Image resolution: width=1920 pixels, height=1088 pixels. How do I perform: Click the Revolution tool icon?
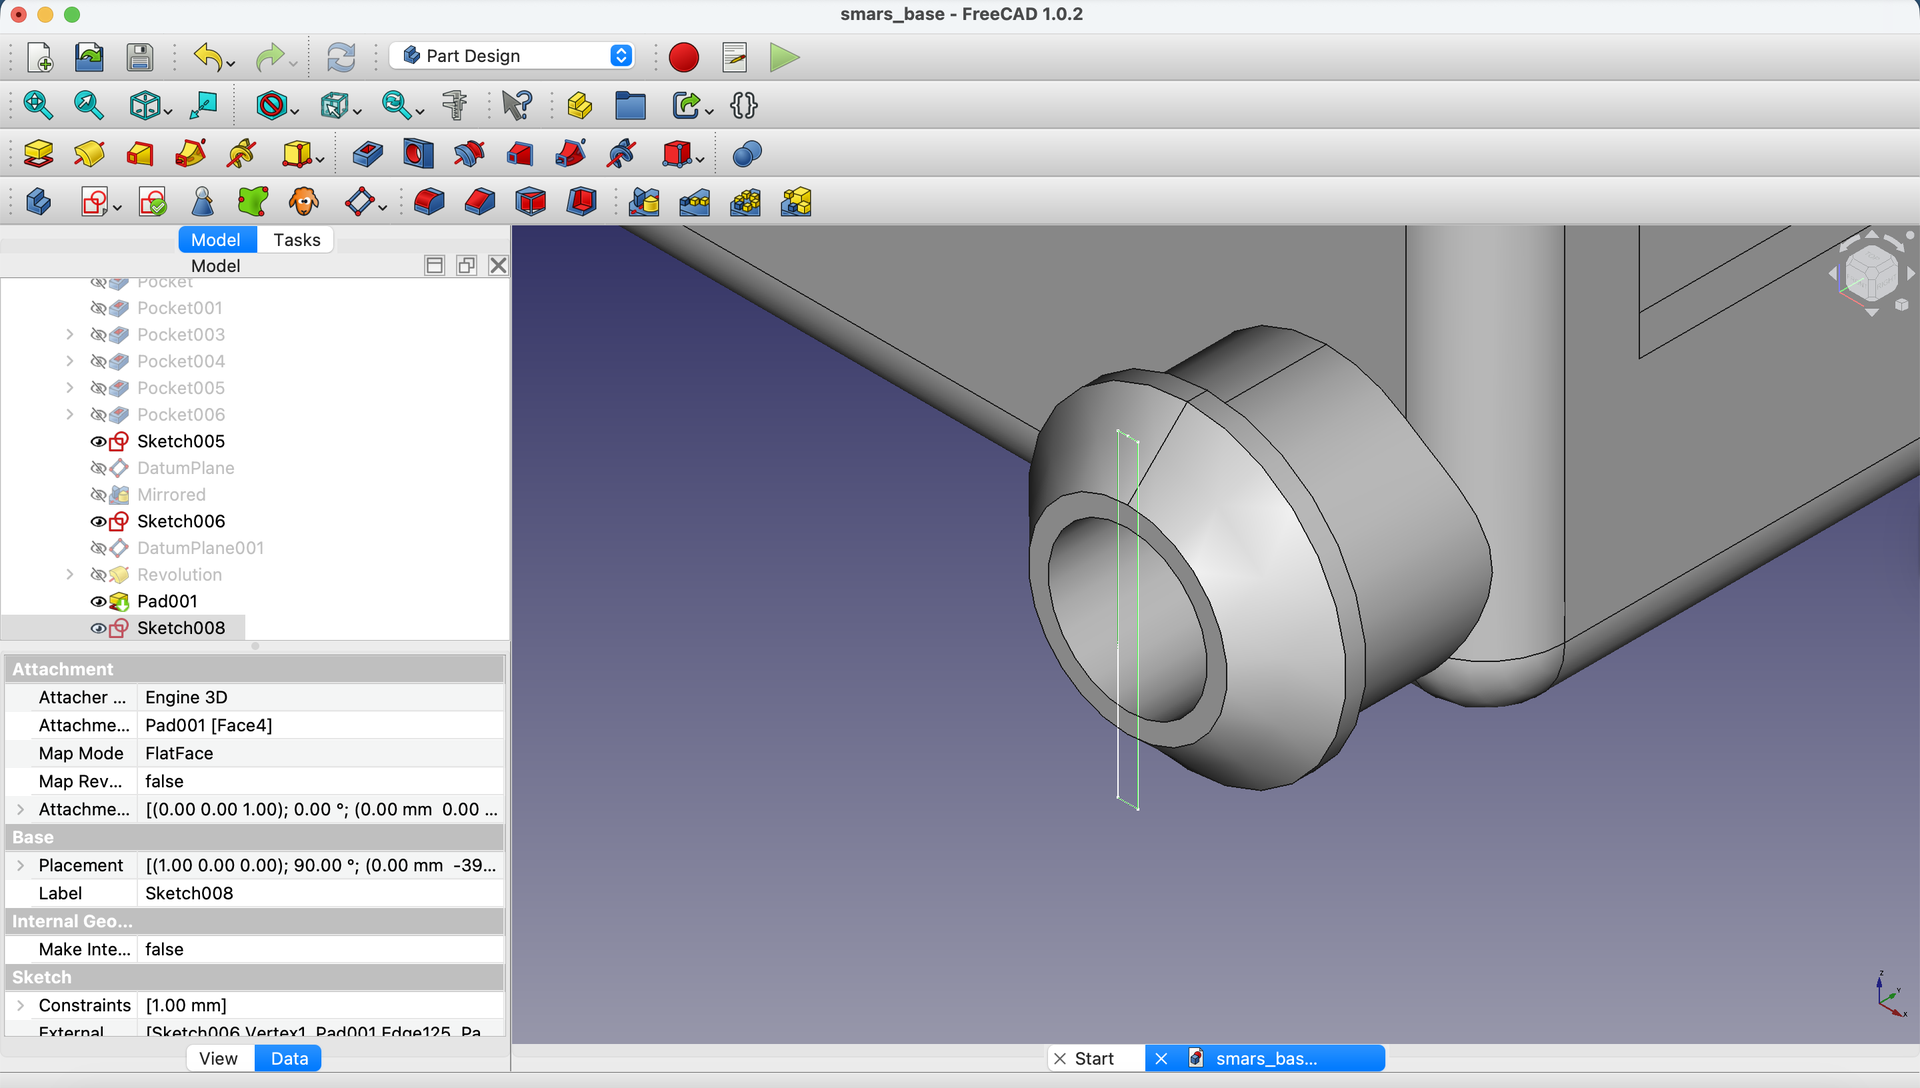coord(89,154)
